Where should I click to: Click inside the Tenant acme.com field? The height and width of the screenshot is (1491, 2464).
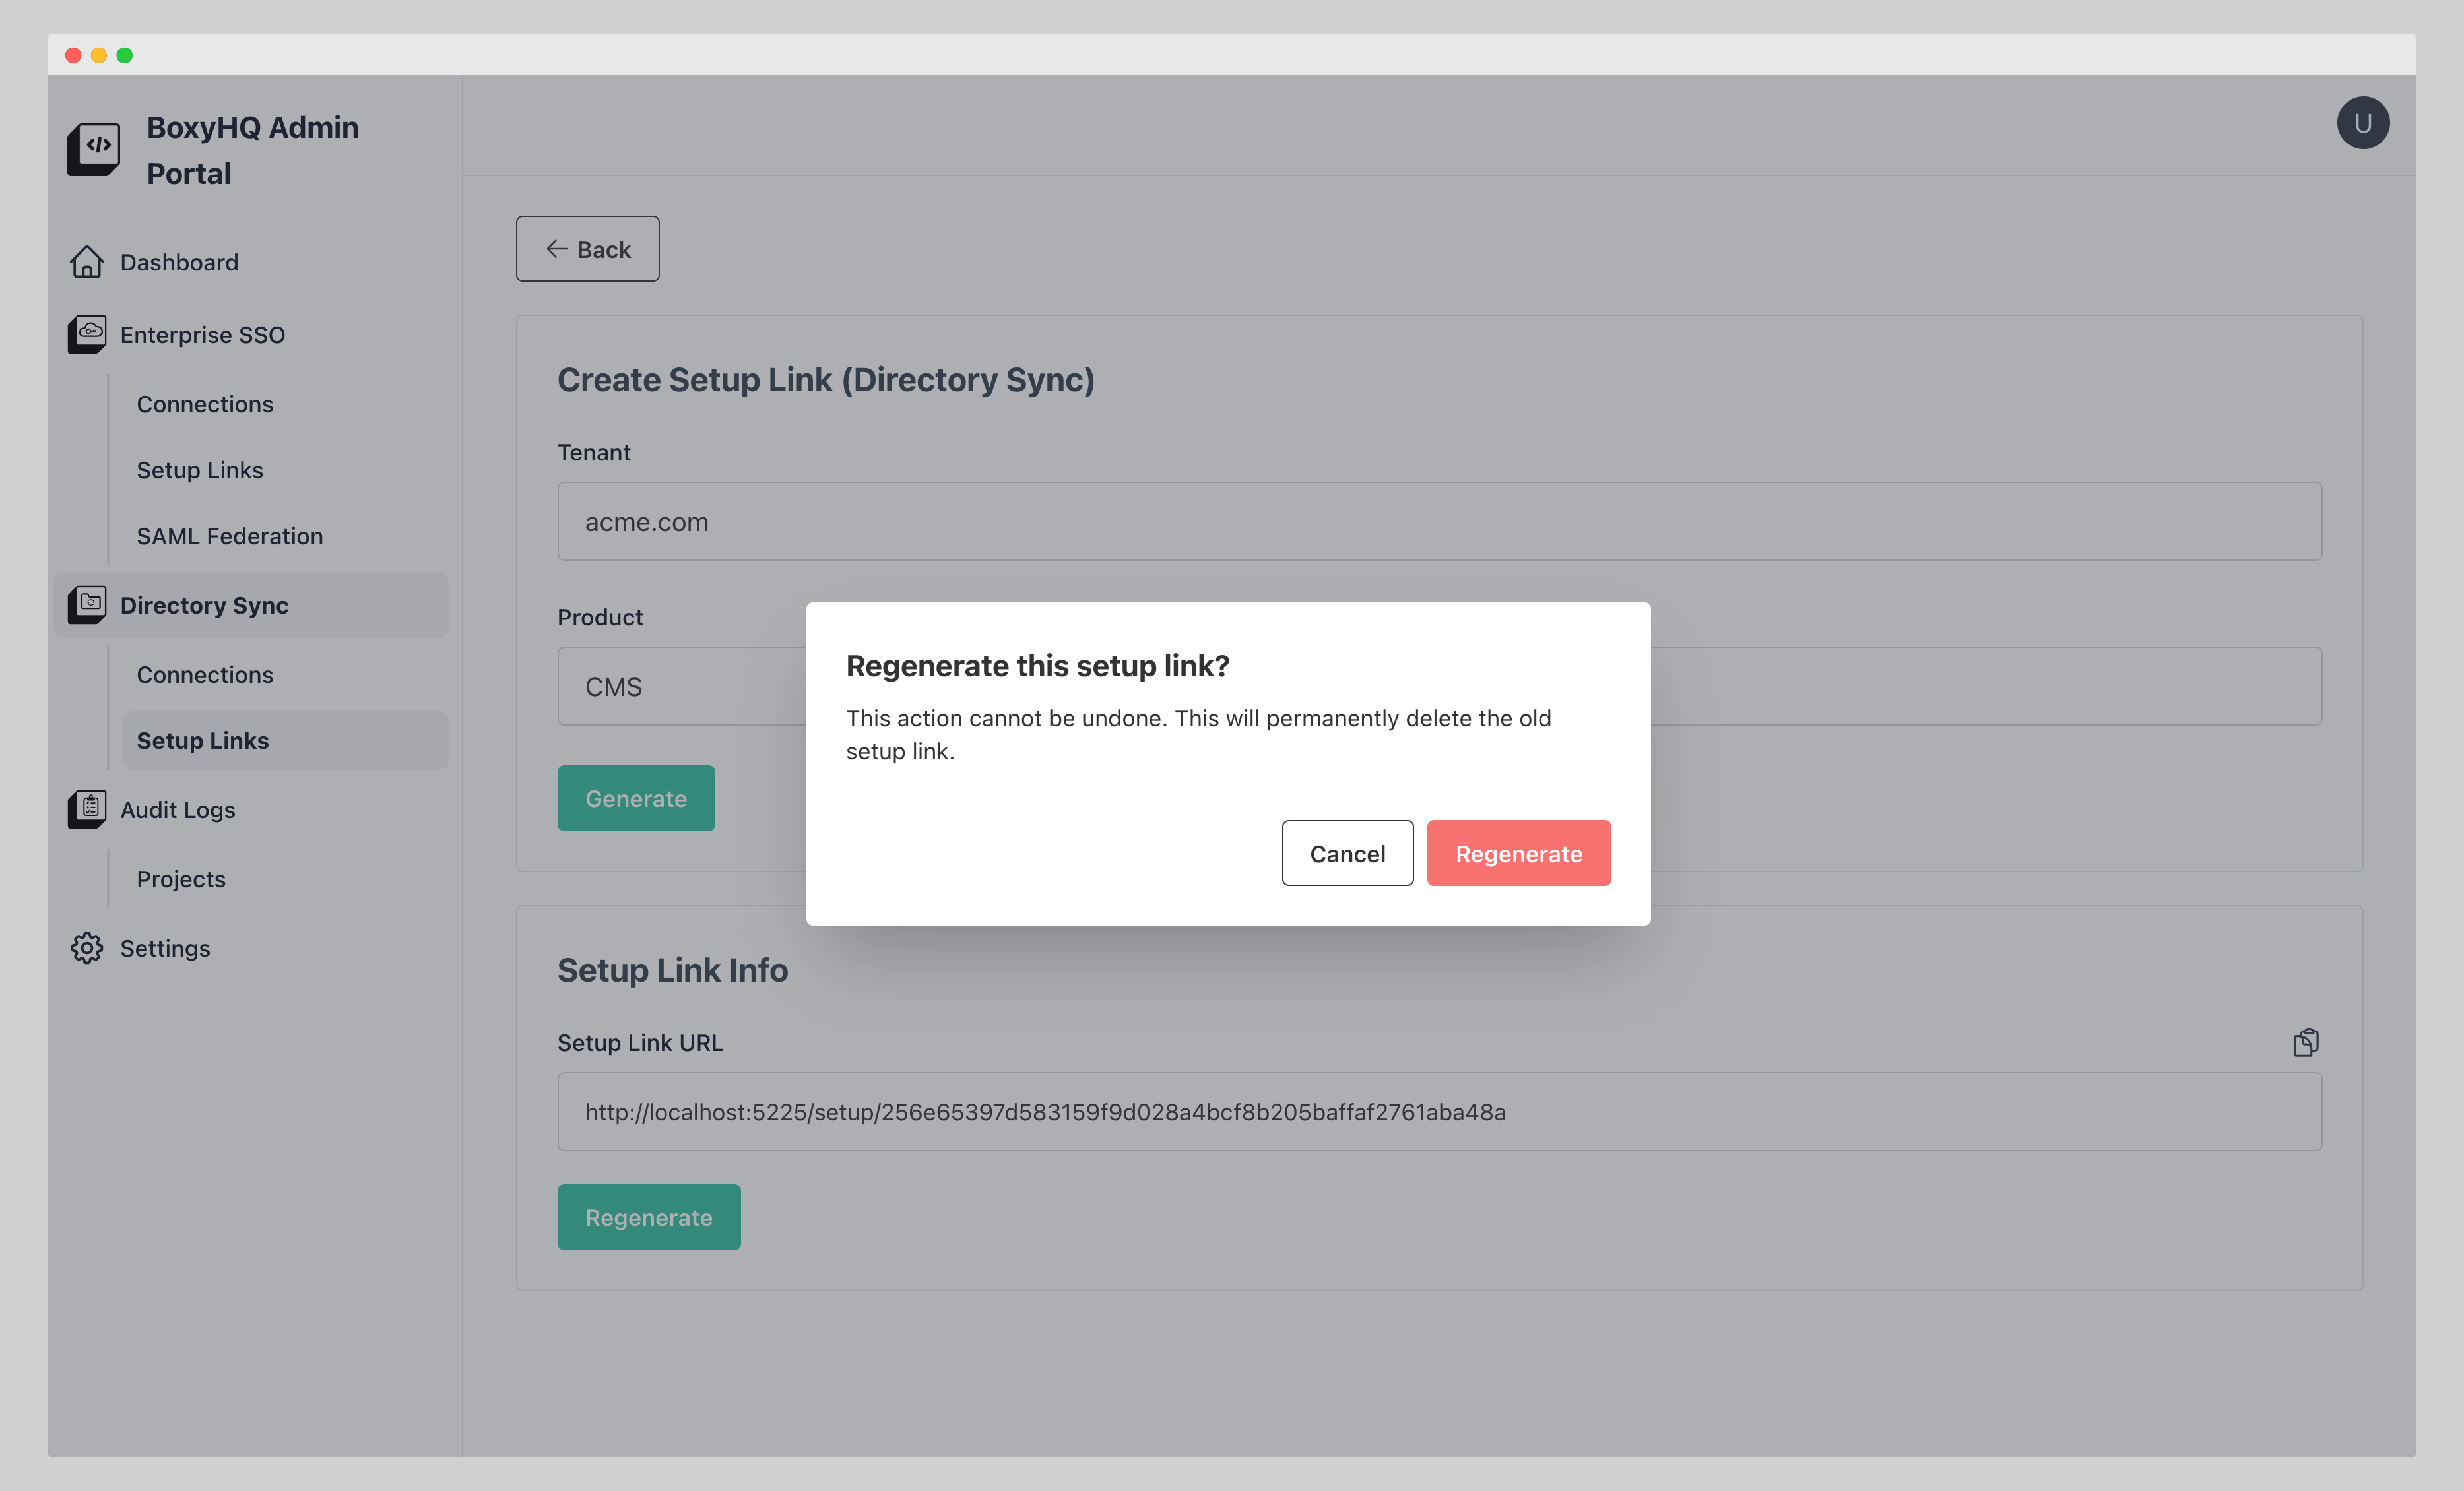point(1438,521)
